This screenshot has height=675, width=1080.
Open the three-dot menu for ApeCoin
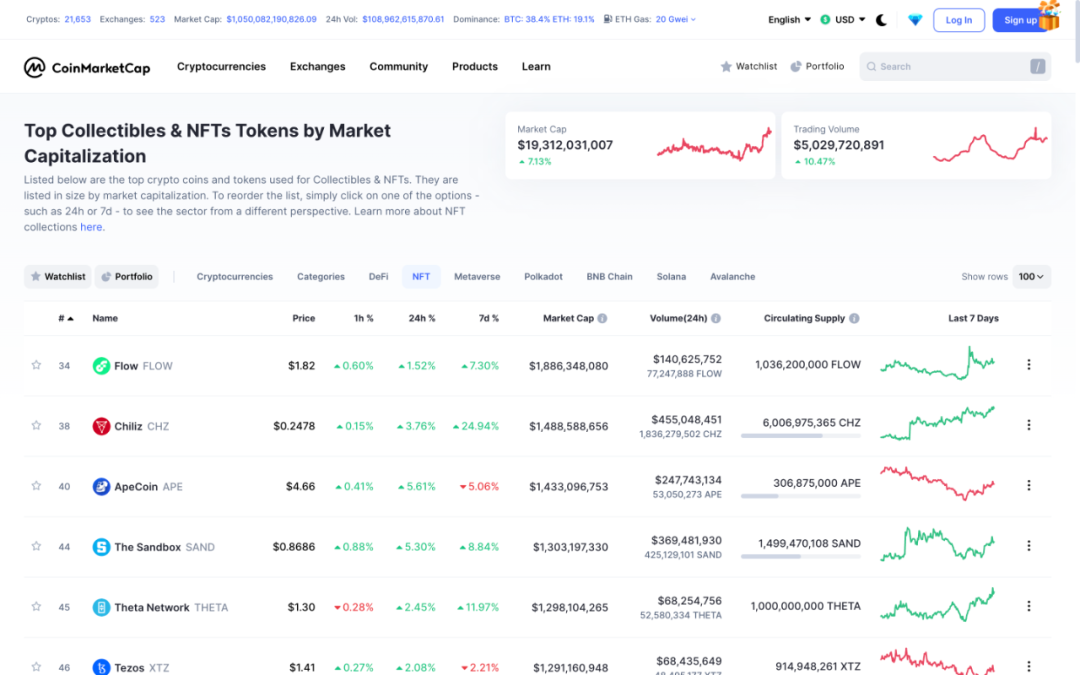pyautogui.click(x=1028, y=486)
